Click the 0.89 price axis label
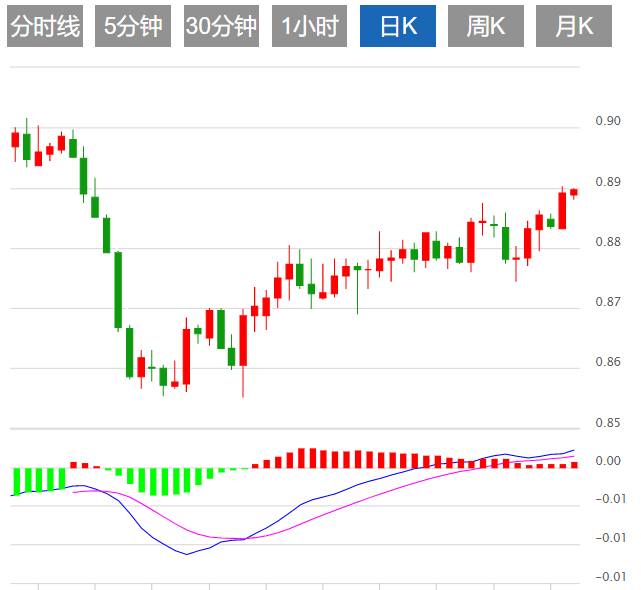Viewport: 641px width, 590px height. point(608,182)
